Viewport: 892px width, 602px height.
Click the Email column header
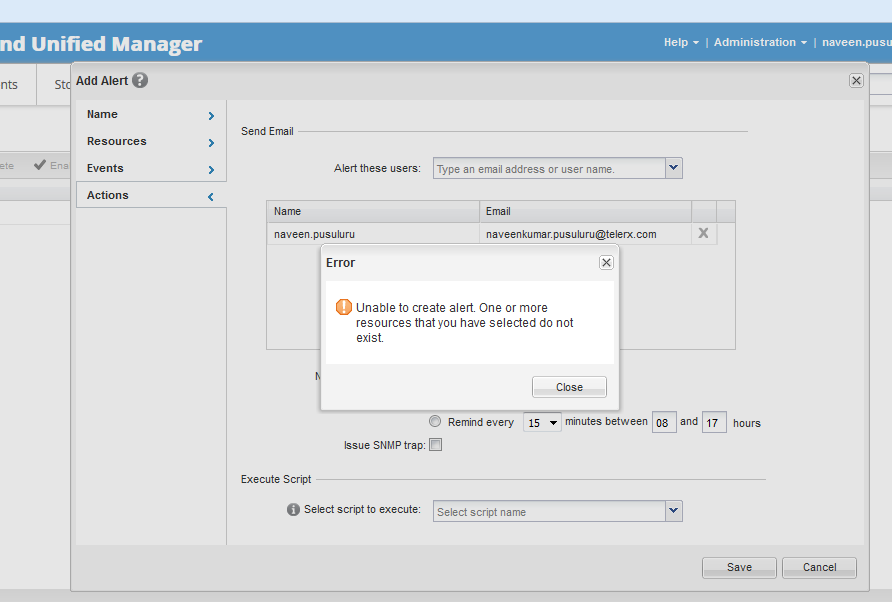[585, 211]
